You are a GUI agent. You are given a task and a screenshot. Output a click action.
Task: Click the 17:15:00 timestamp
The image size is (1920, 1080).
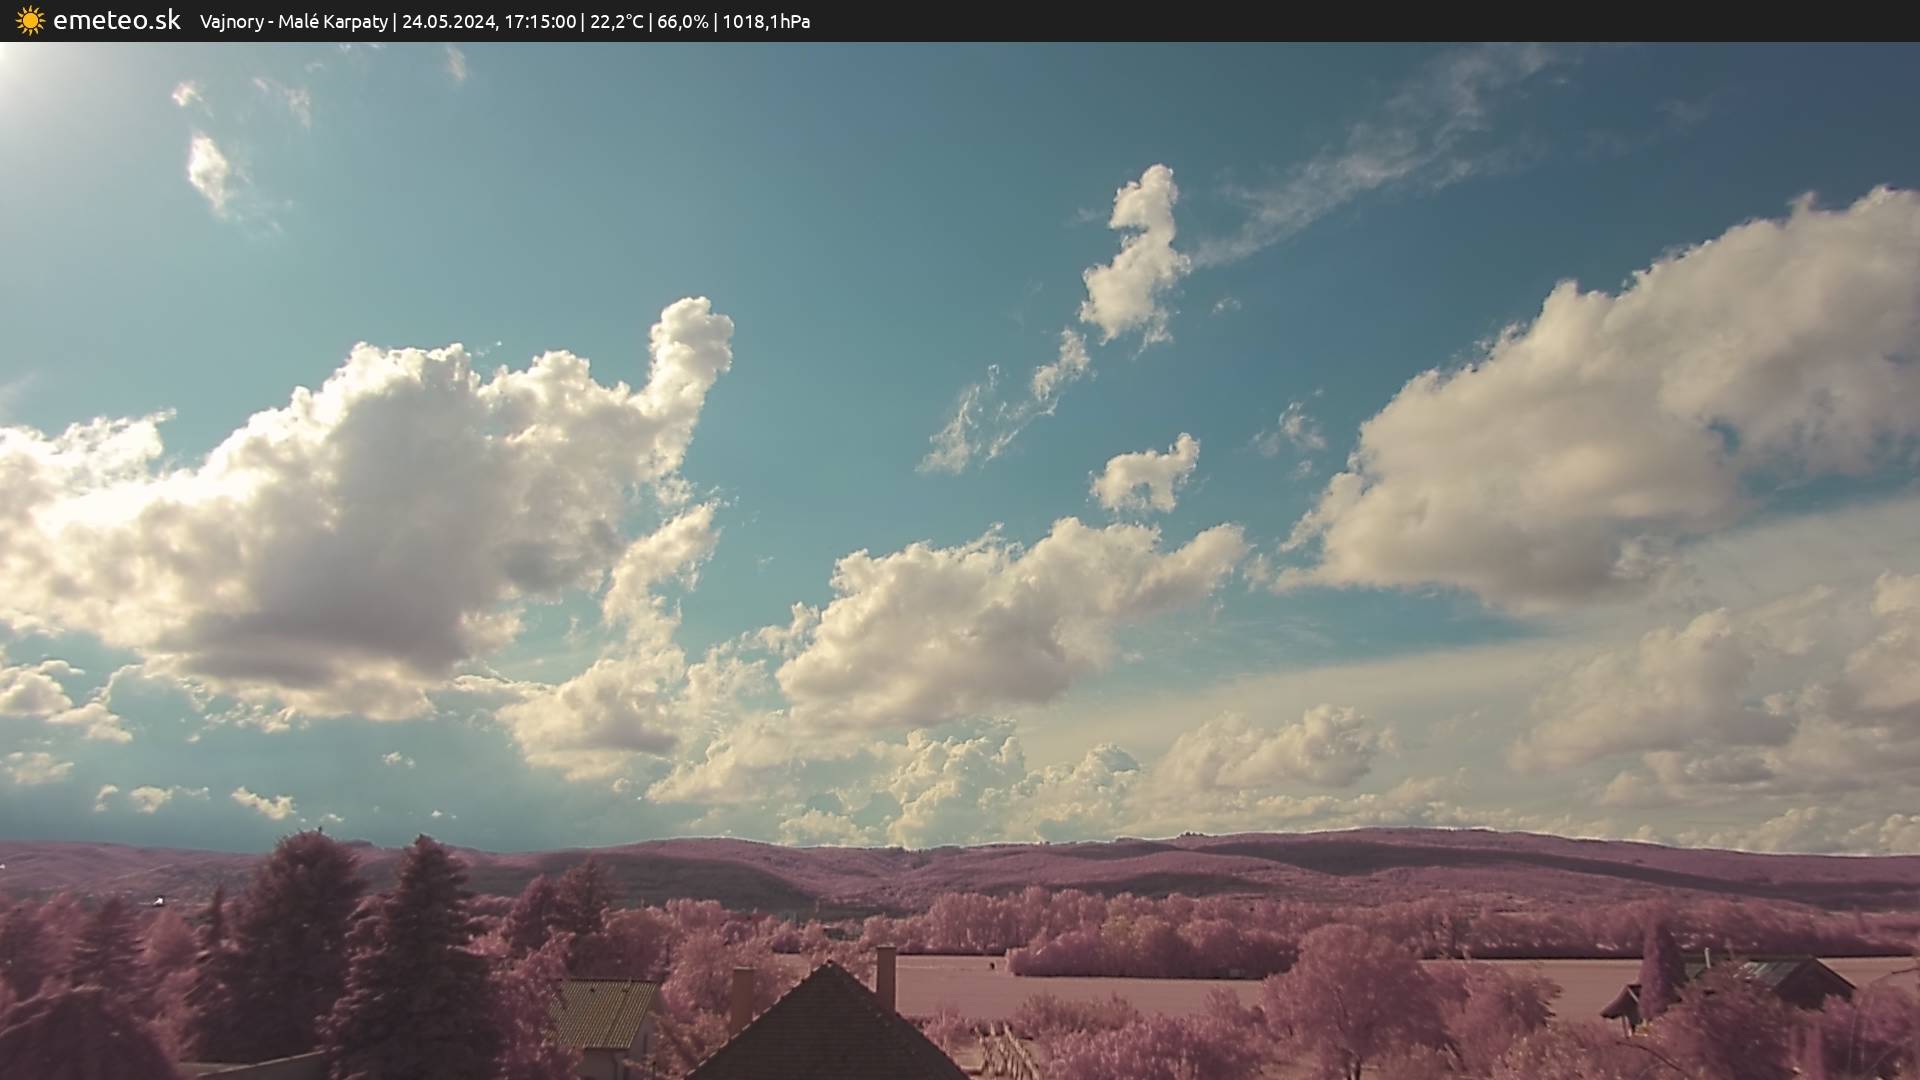(540, 21)
